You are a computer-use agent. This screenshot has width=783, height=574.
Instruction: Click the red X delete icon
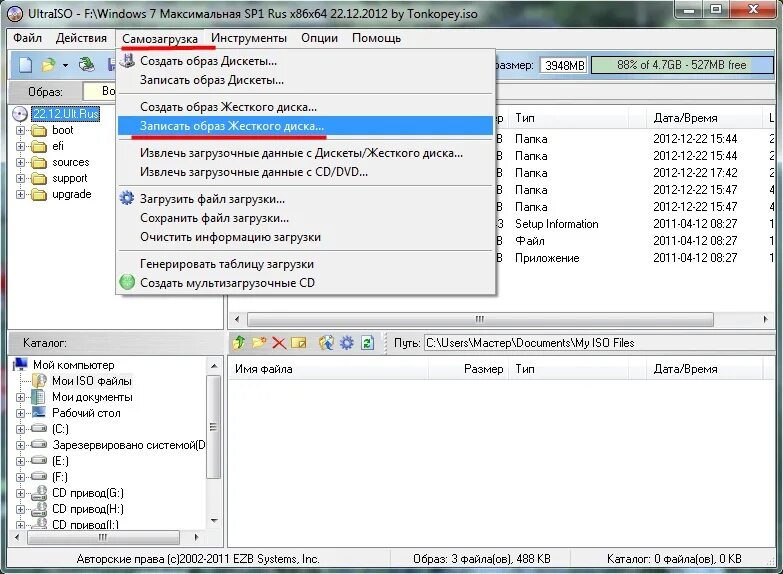coord(279,343)
